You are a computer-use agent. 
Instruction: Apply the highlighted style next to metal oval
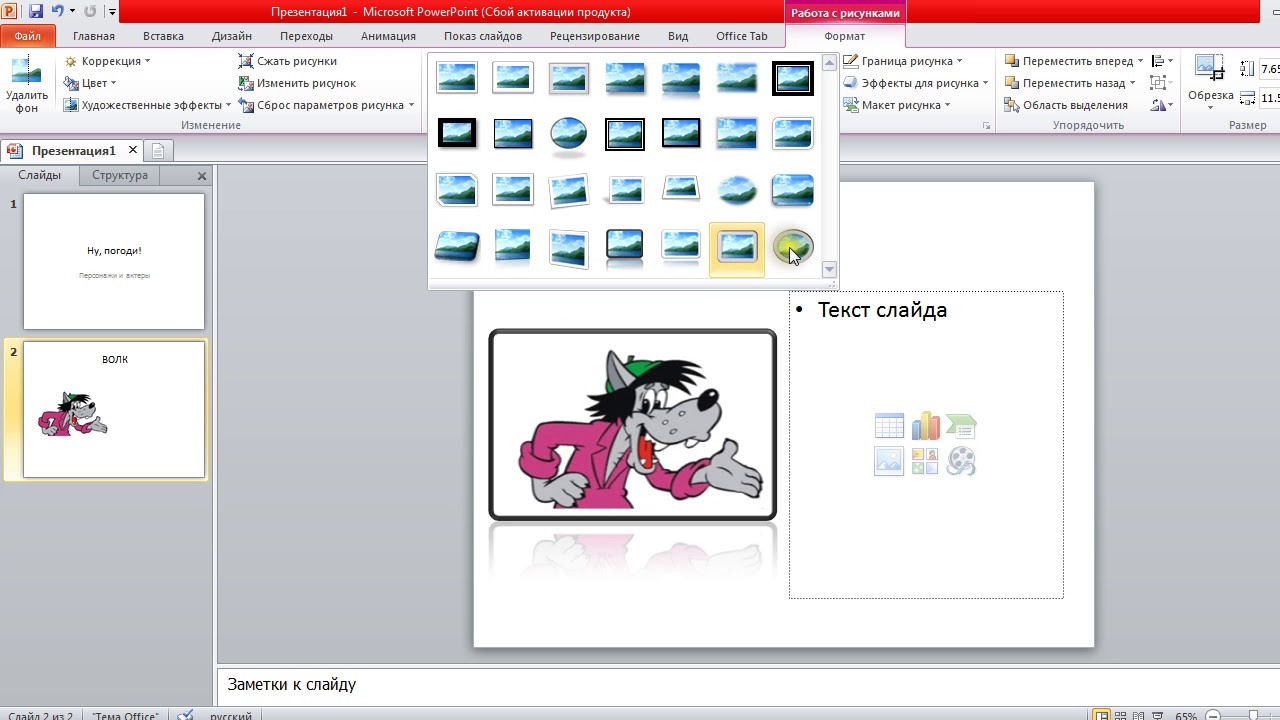[737, 247]
